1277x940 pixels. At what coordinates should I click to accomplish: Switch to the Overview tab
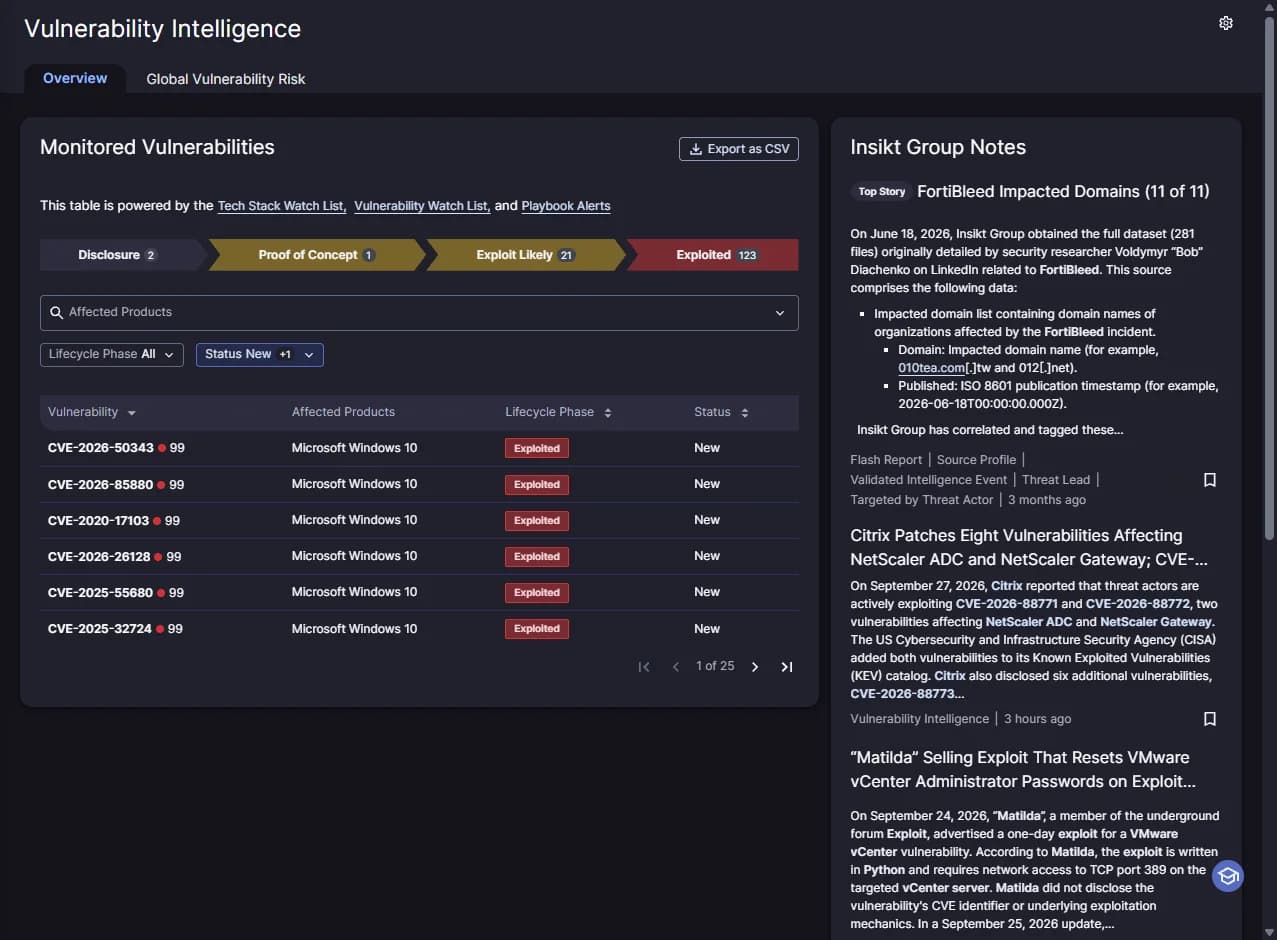coord(75,78)
